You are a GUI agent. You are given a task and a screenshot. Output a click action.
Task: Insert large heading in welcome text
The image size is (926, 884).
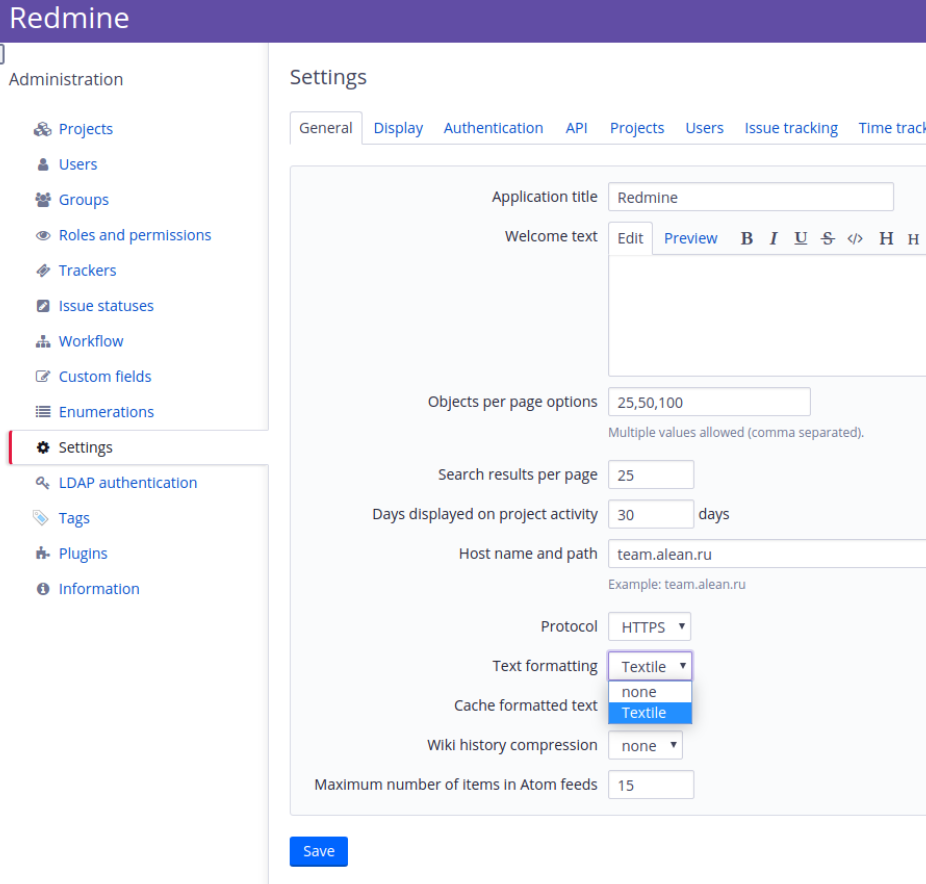886,239
